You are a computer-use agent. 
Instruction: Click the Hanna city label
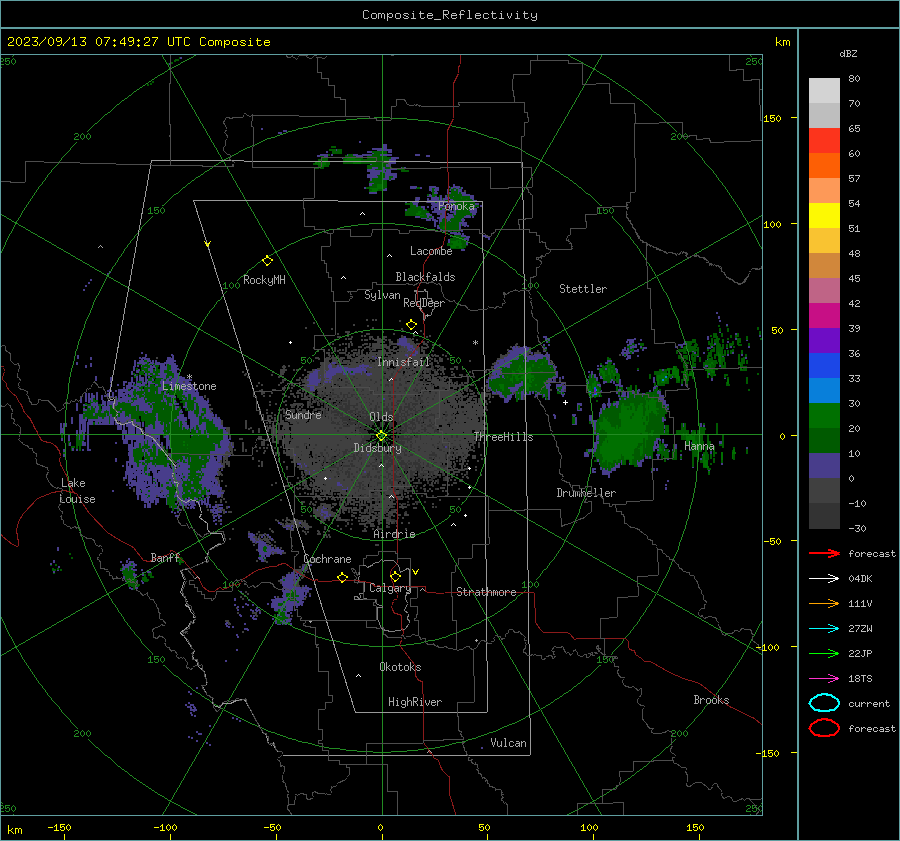(x=699, y=446)
